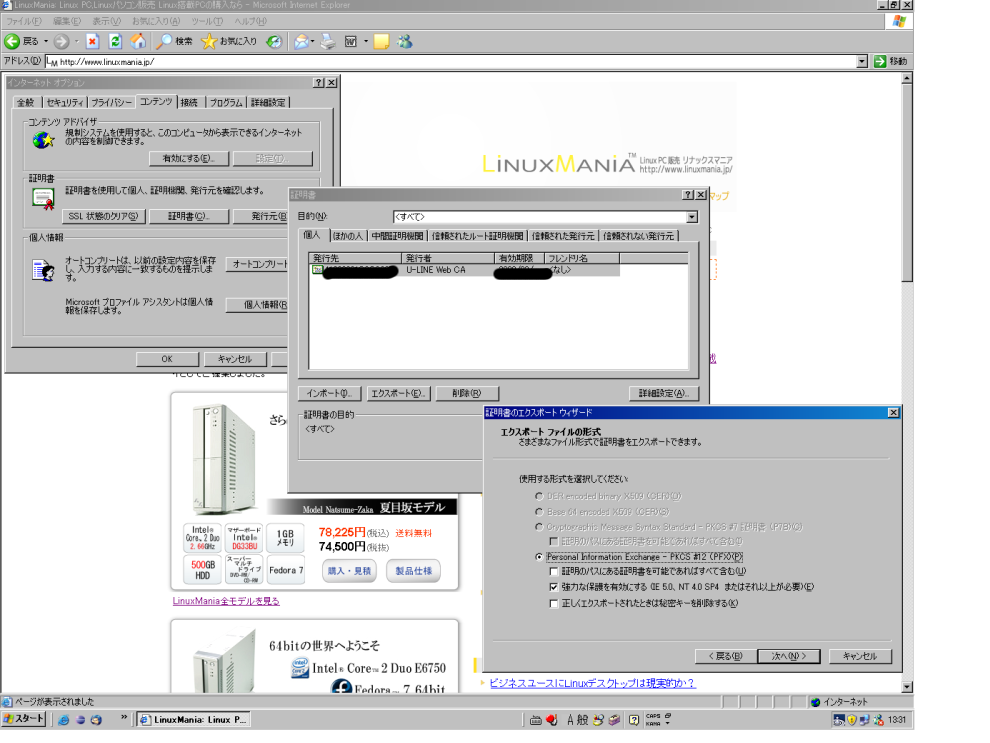Switch to Privacy (プライバシー) tab
The width and height of the screenshot is (990, 743).
click(112, 103)
